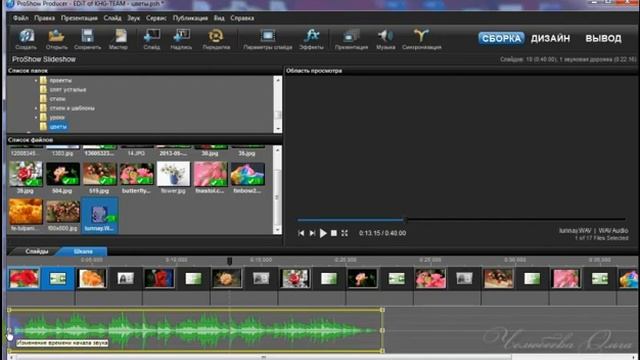This screenshot has height=360, width=640.
Task: Click the Порядок (reorder) toolbar icon
Action: tap(216, 39)
